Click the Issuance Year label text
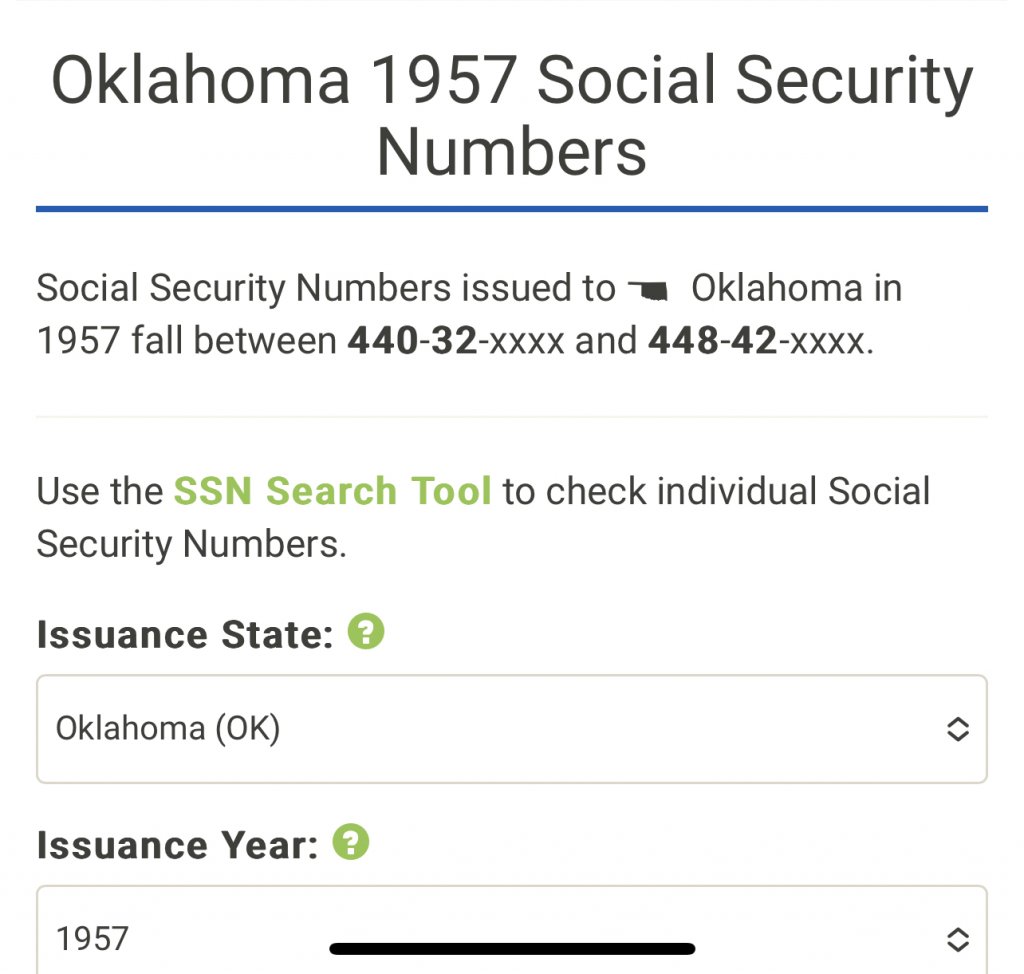This screenshot has height=974, width=1024. (x=177, y=846)
